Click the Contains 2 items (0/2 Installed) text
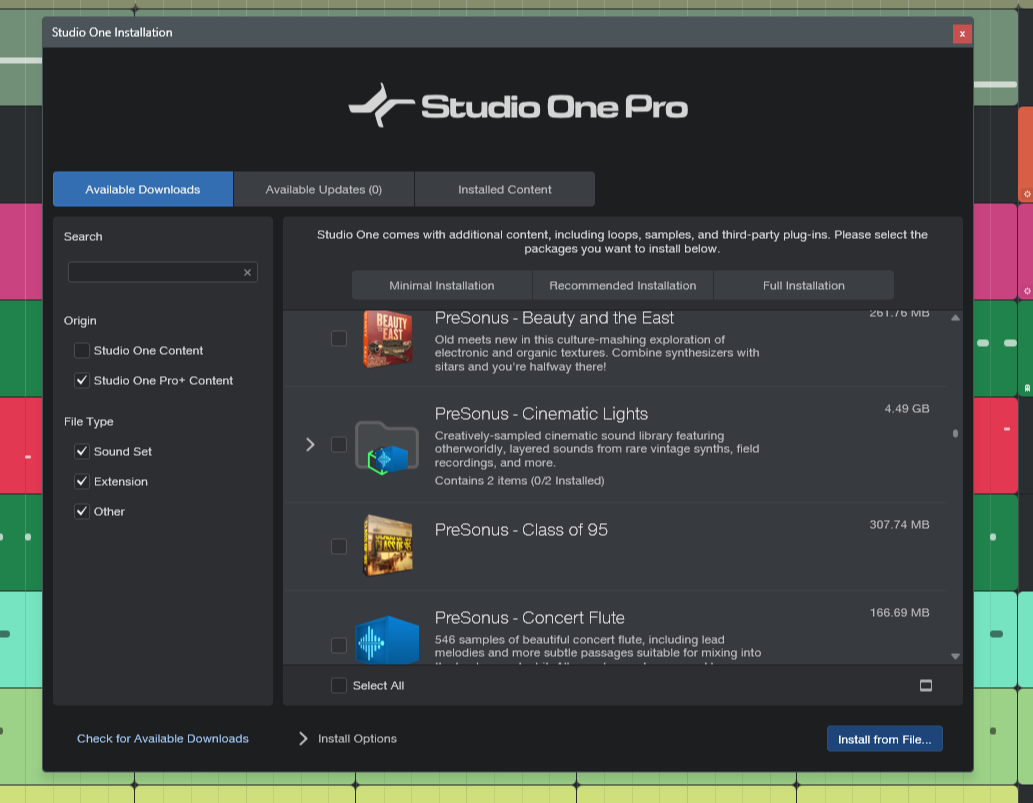Image resolution: width=1033 pixels, height=803 pixels. point(519,480)
